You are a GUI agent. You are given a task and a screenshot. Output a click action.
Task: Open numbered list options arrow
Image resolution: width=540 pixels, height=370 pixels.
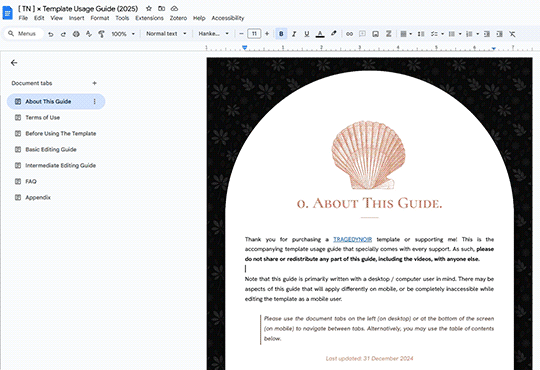click(x=478, y=34)
